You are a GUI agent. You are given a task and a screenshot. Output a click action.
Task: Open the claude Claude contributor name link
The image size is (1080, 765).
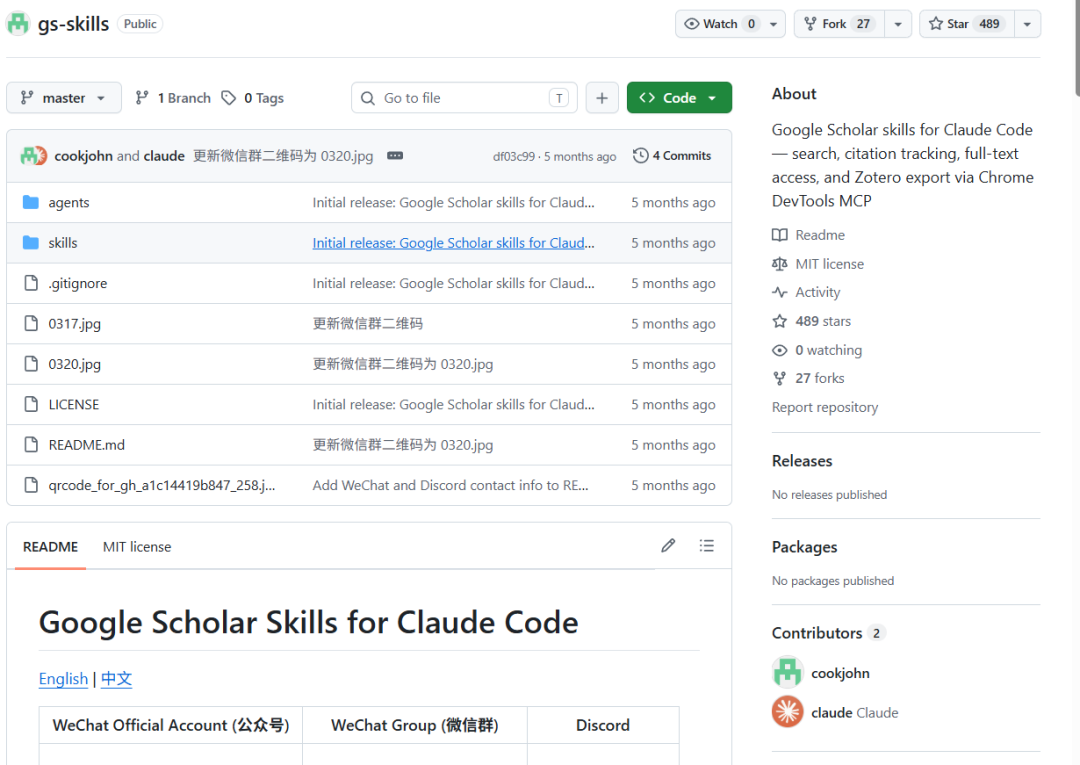coord(855,713)
